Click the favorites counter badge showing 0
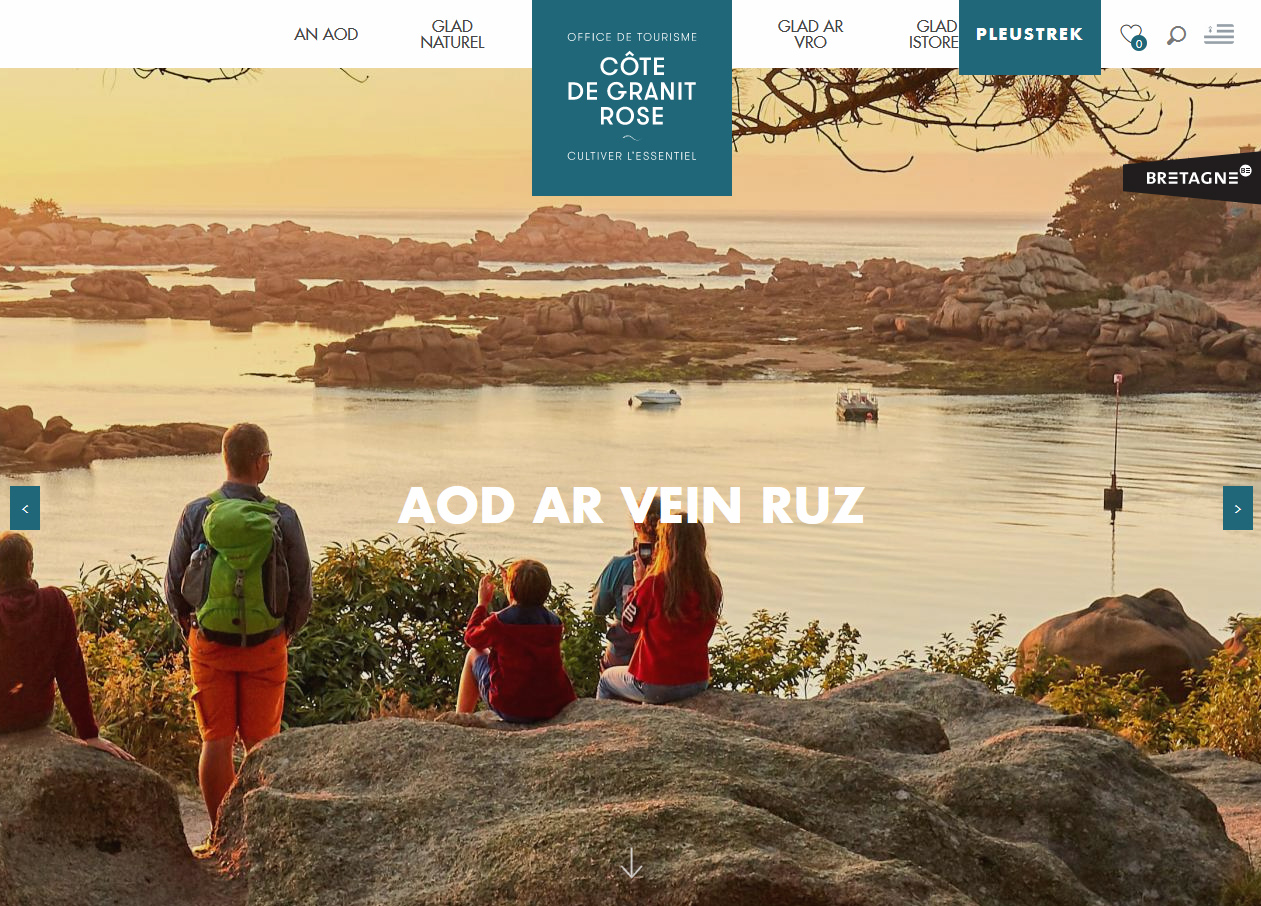 click(x=1139, y=43)
